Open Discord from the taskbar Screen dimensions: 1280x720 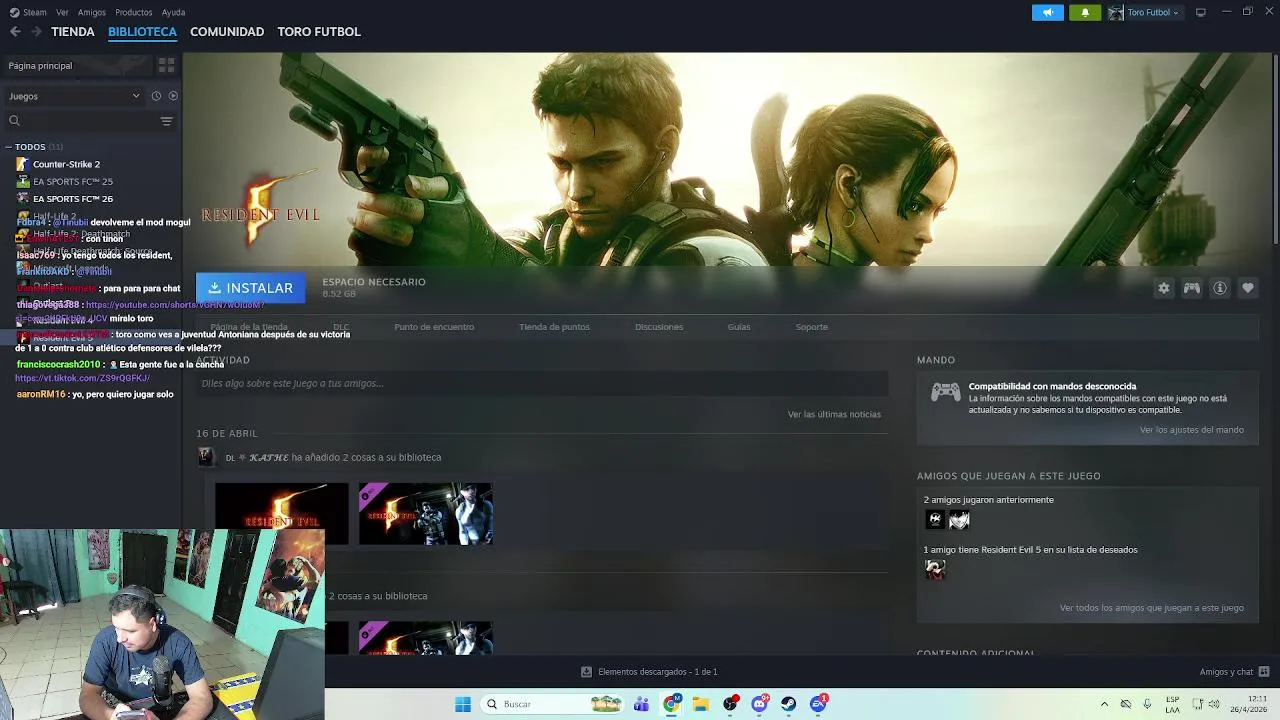click(760, 704)
